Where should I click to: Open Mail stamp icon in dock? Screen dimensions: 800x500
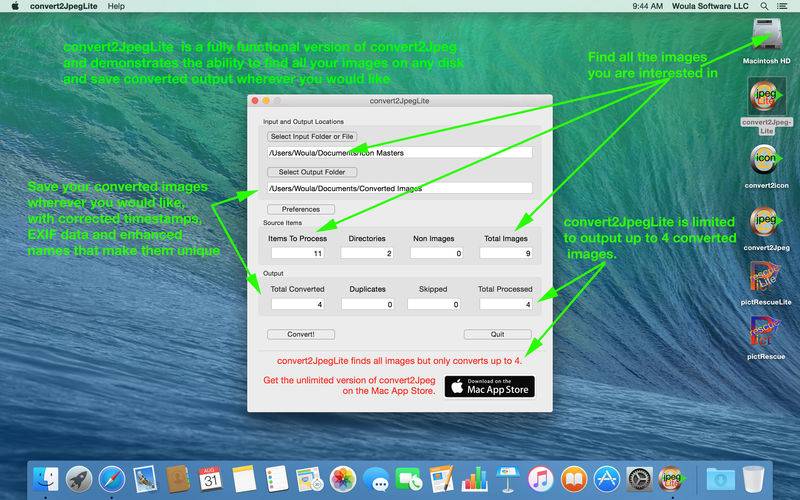(145, 479)
